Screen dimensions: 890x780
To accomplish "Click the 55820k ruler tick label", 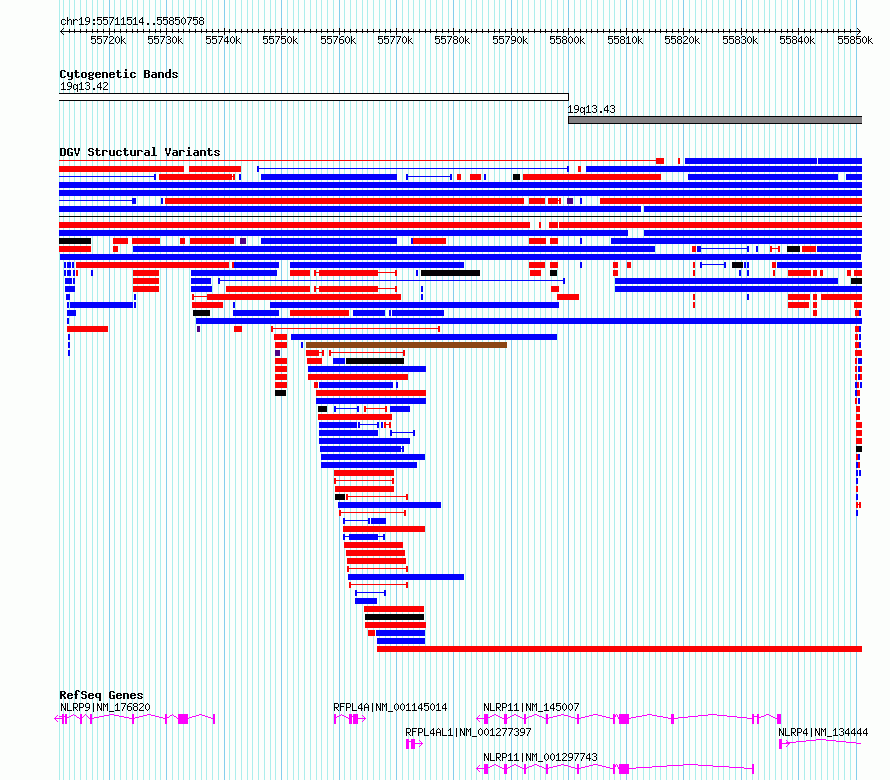I will (682, 40).
